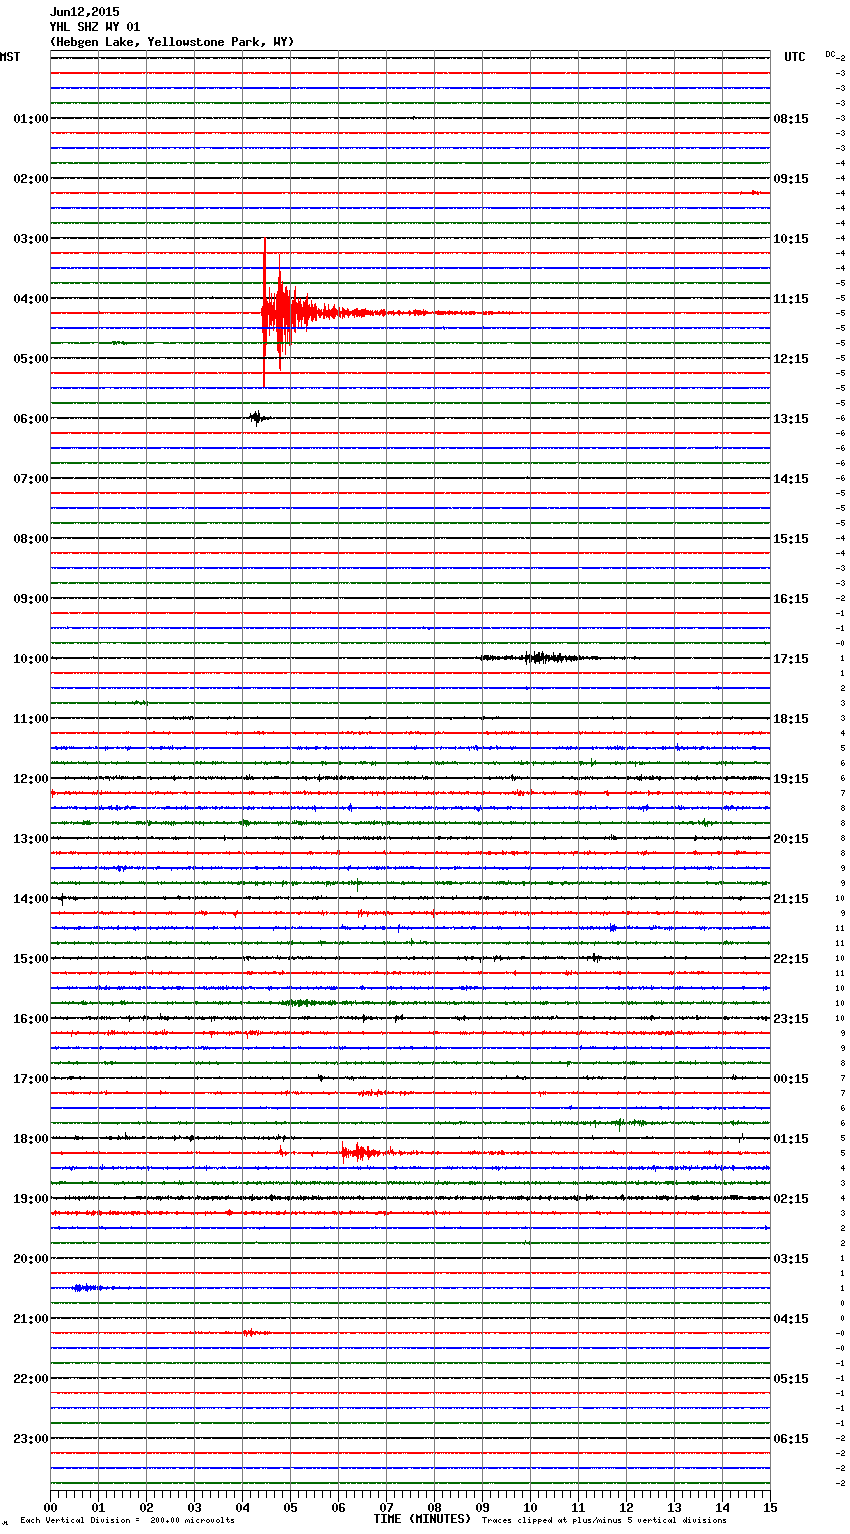Select the 02:00 MST hour label
The image size is (850, 1534).
[x=31, y=179]
